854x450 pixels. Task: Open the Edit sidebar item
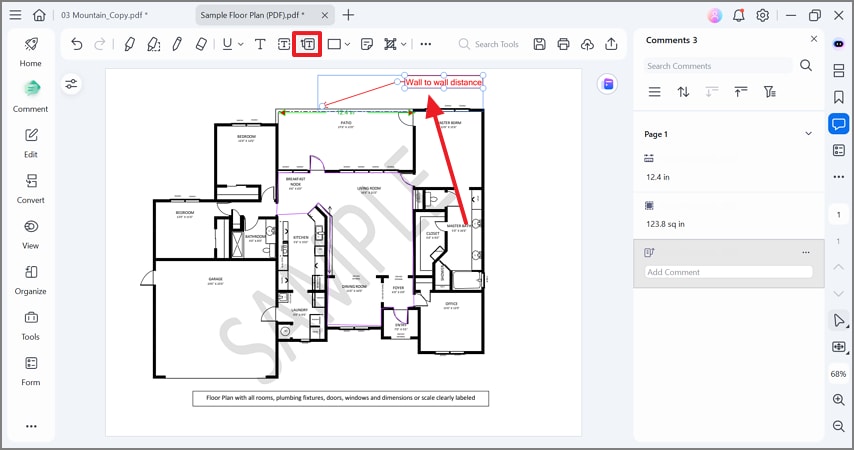30,143
